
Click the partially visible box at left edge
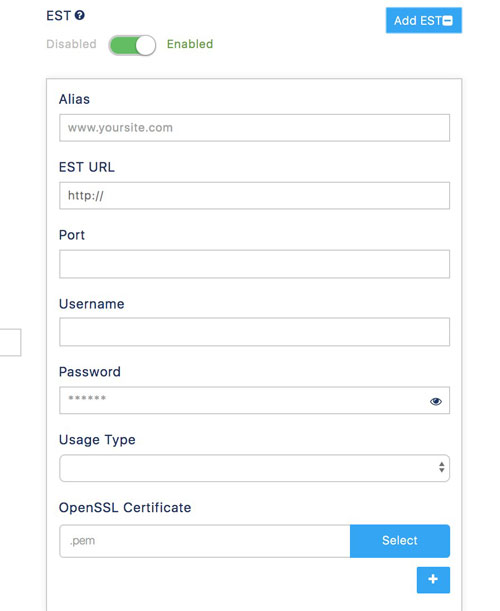(10, 343)
